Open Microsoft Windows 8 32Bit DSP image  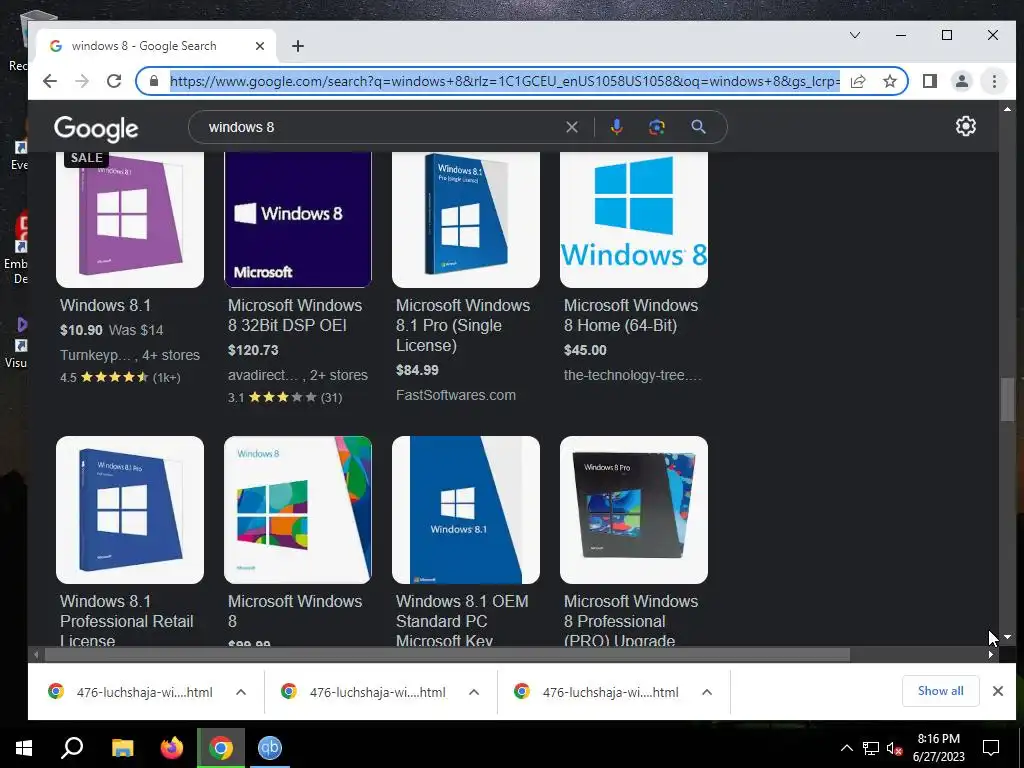click(x=298, y=219)
